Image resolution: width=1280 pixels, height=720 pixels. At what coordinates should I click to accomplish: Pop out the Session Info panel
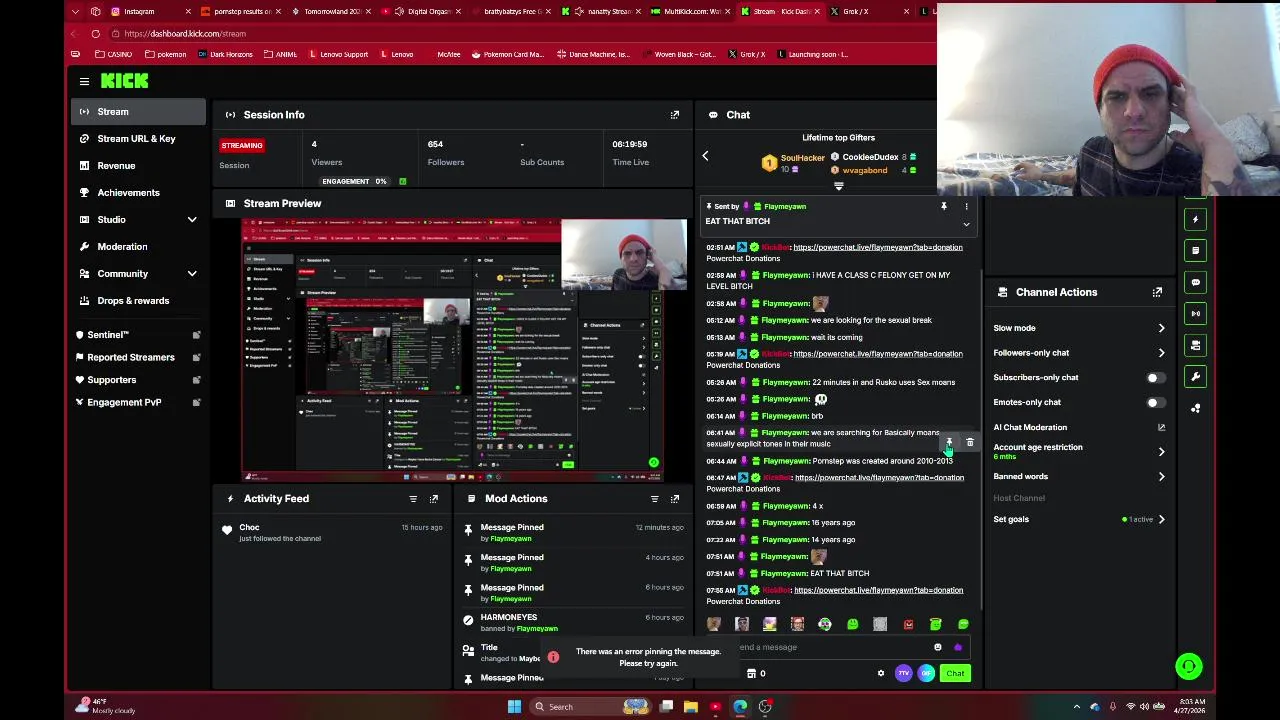674,115
